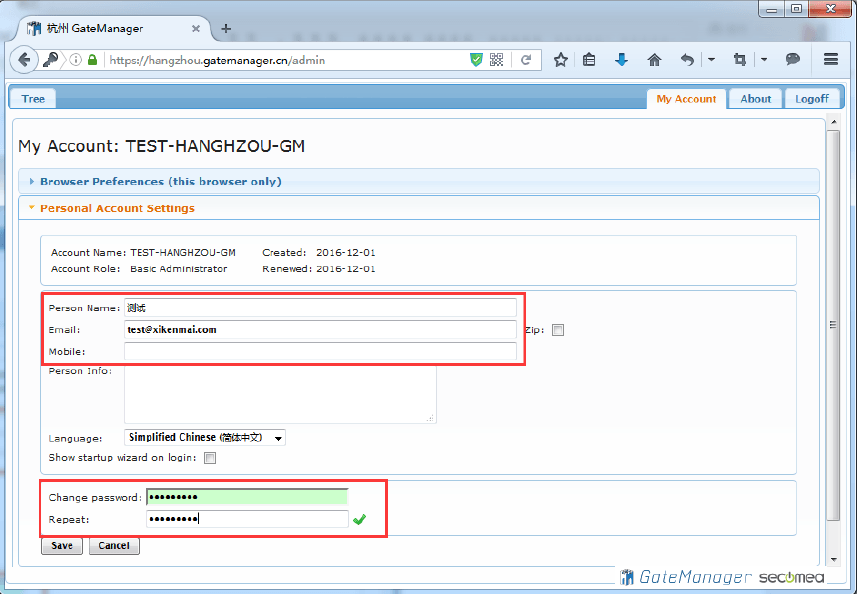
Task: Open a new browser tab with plus
Action: point(226,28)
